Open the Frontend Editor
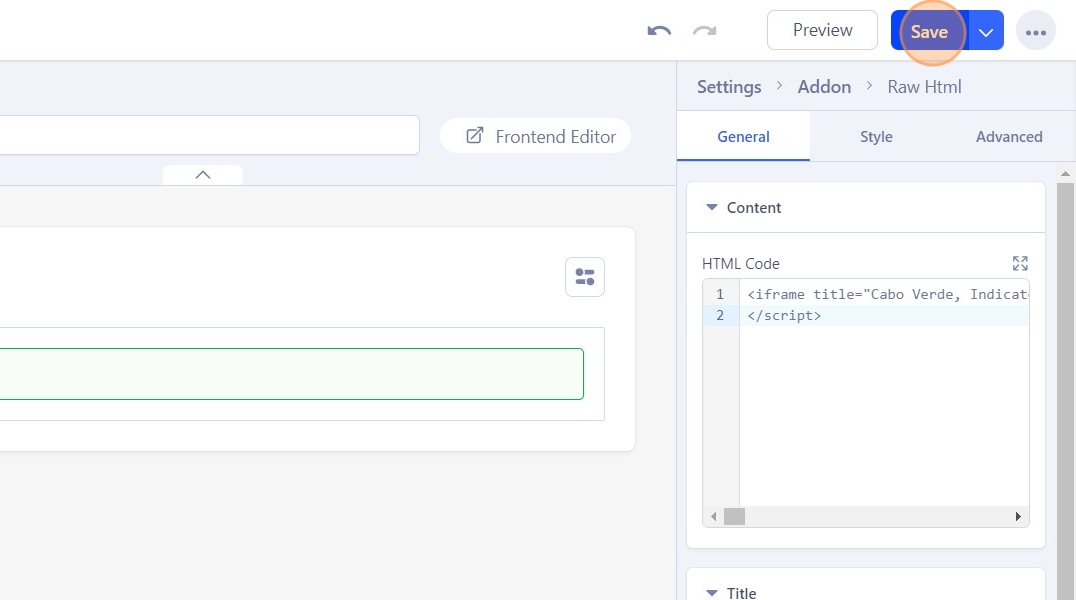Screen dimensions: 1076x600 pyautogui.click(x=535, y=137)
